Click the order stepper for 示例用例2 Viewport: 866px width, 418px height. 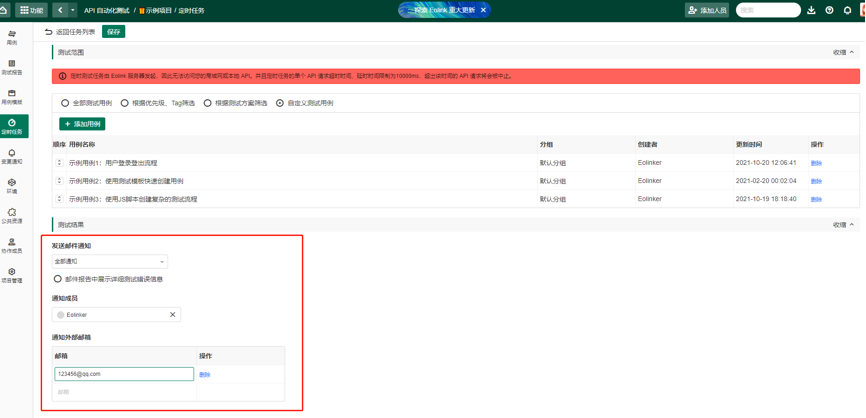[x=59, y=181]
